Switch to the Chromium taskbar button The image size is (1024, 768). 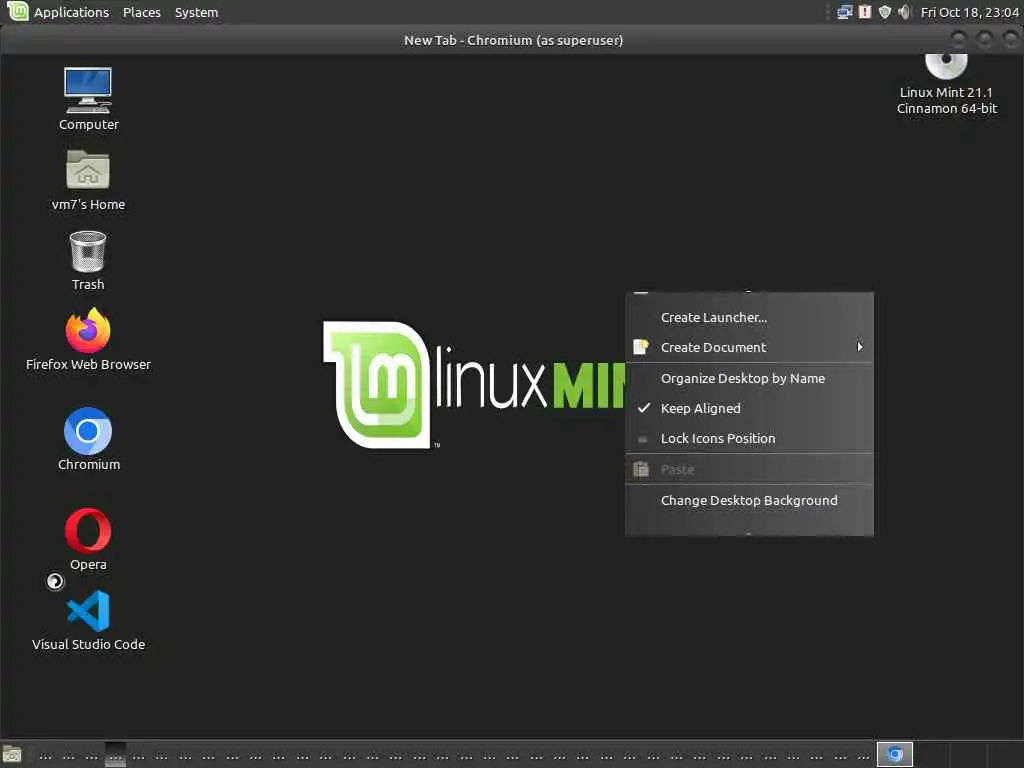(895, 754)
